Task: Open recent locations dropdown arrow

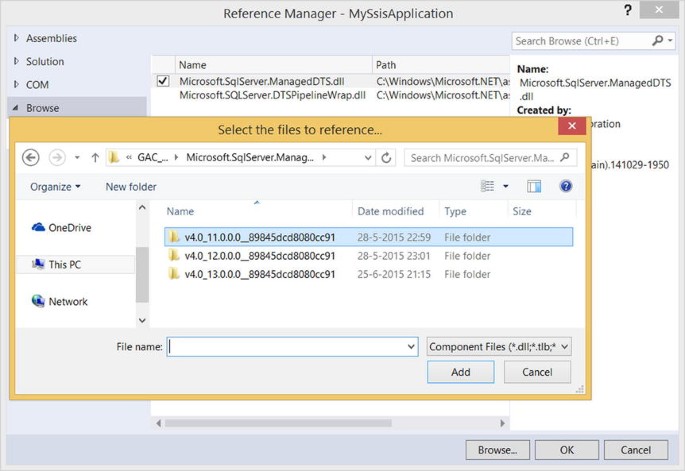Action: (77, 158)
